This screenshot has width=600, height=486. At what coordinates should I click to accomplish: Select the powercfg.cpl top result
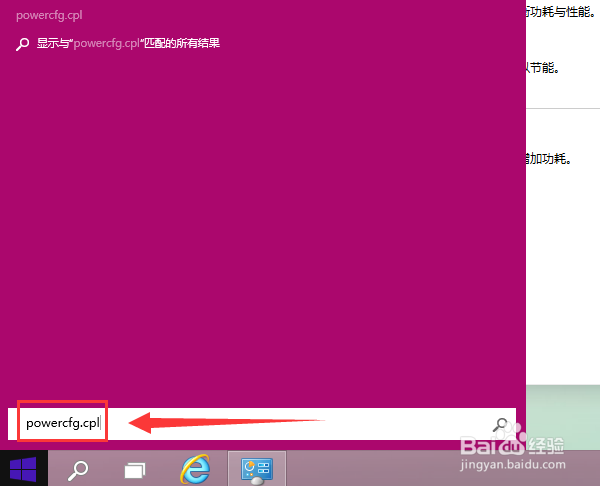[49, 15]
